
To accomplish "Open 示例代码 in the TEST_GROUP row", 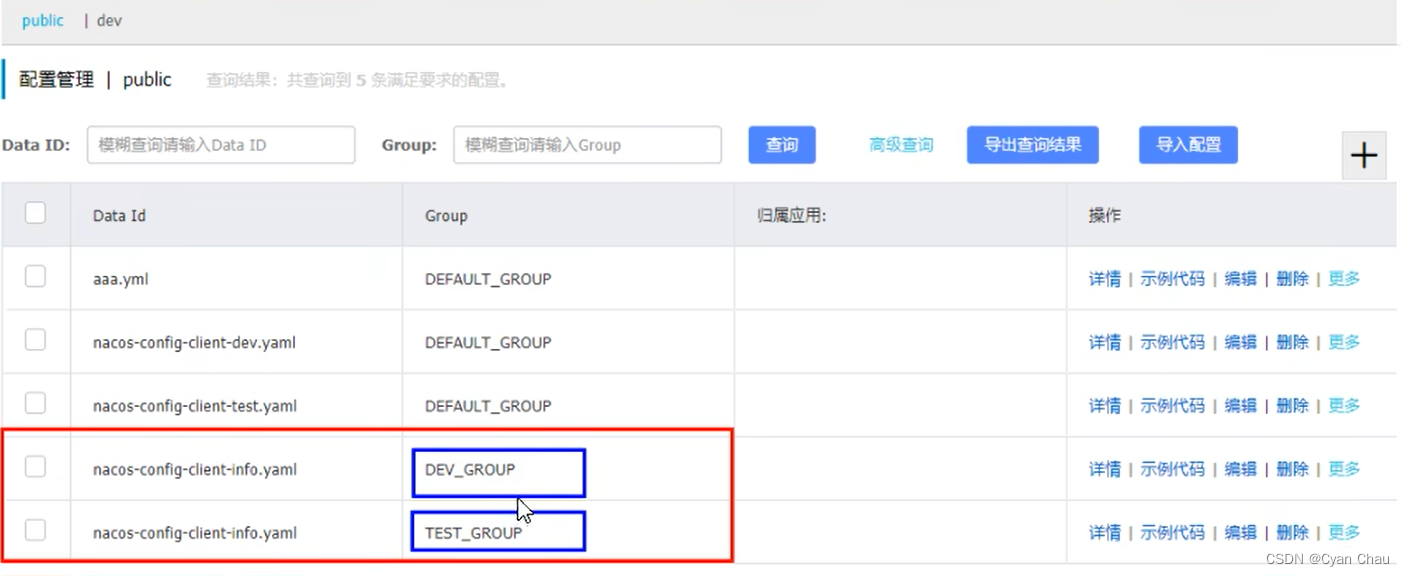I will tap(1173, 533).
